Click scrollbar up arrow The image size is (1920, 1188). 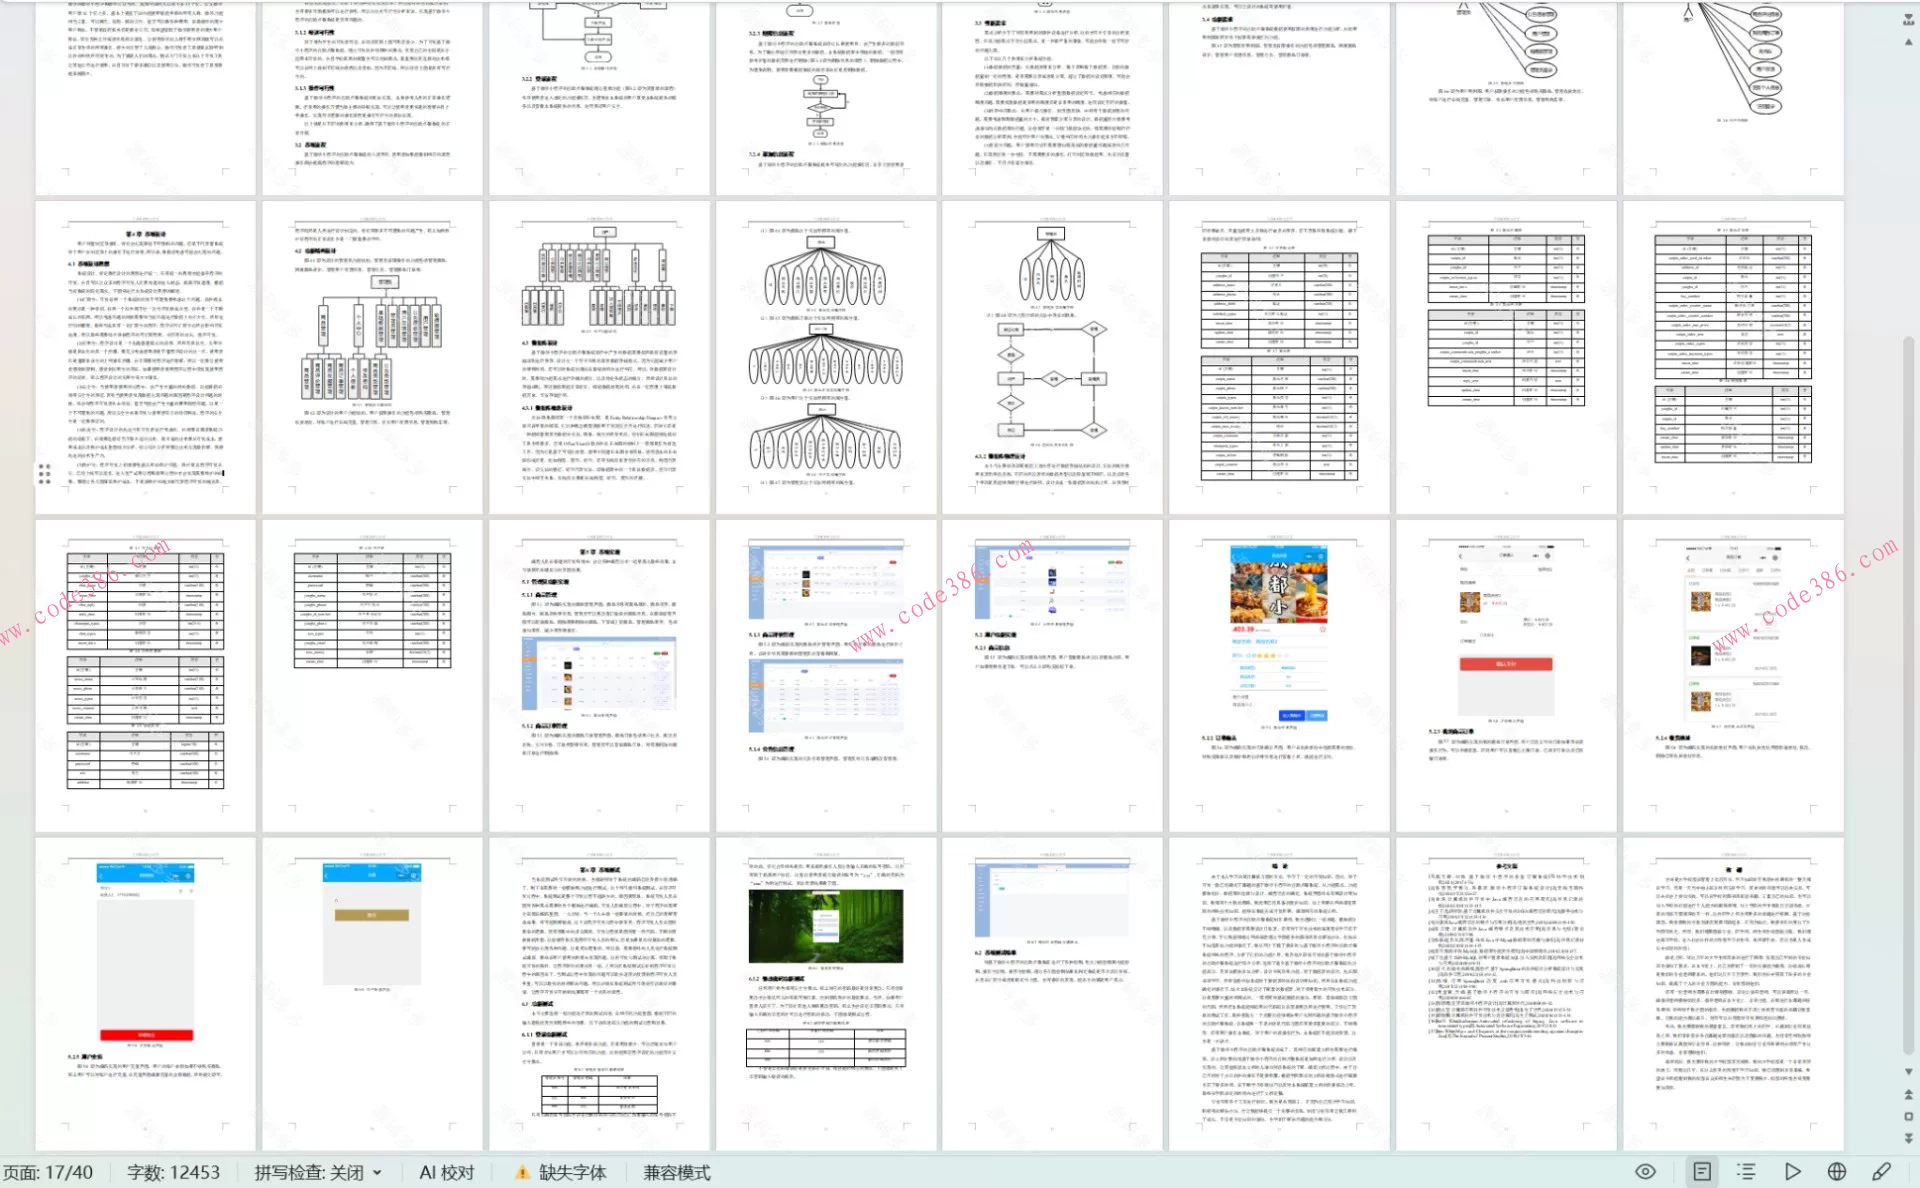pos(1908,42)
